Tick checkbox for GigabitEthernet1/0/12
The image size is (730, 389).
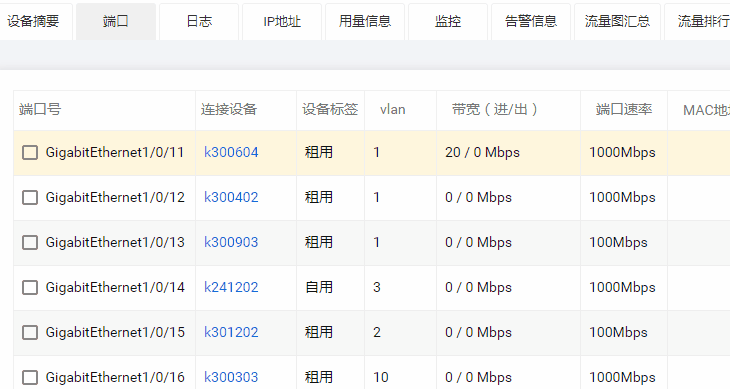(30, 197)
